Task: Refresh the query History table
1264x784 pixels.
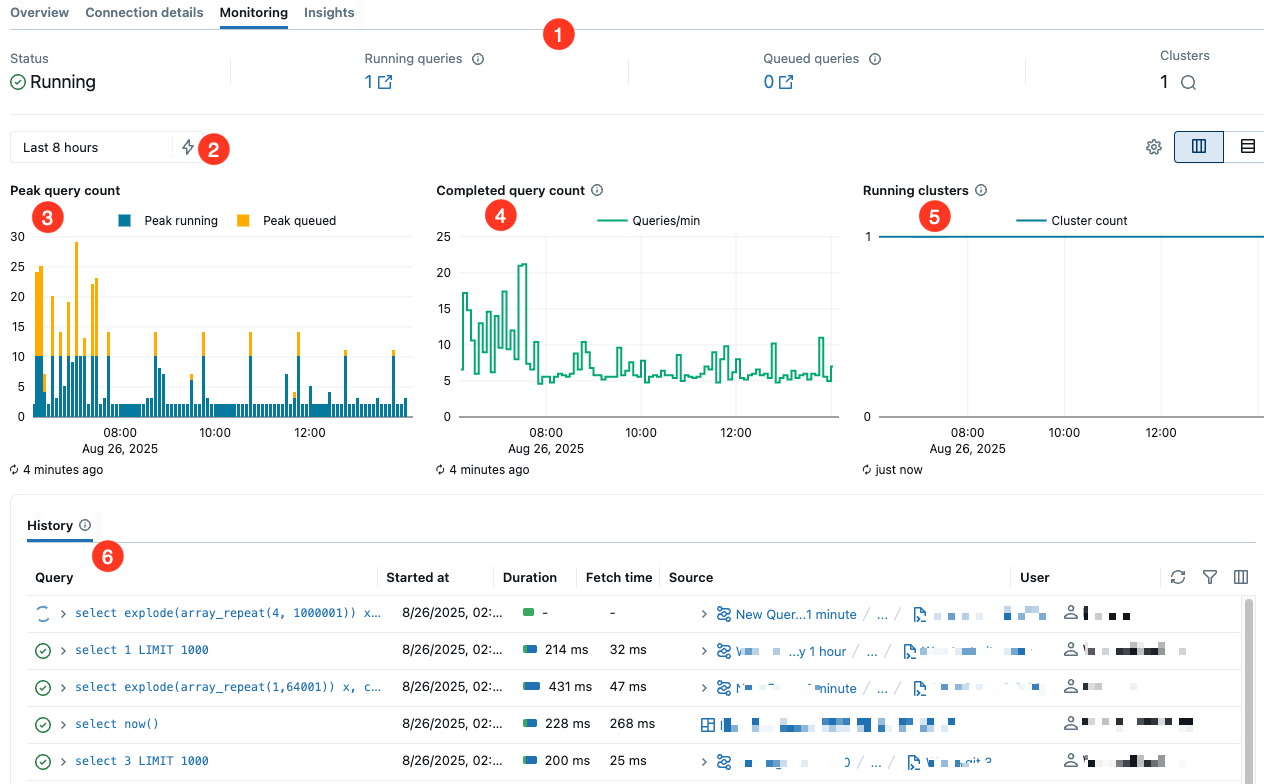Action: (x=1177, y=577)
